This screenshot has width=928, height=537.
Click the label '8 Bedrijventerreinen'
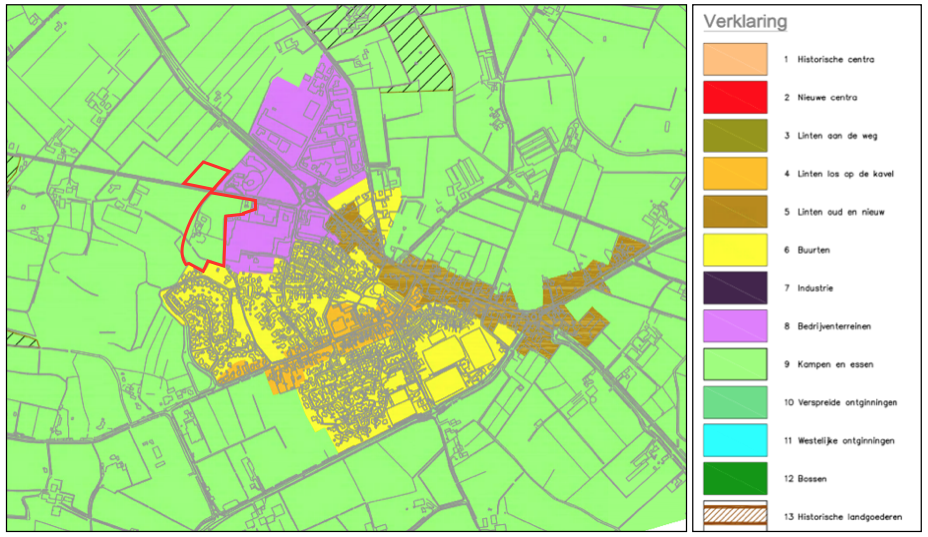click(827, 326)
